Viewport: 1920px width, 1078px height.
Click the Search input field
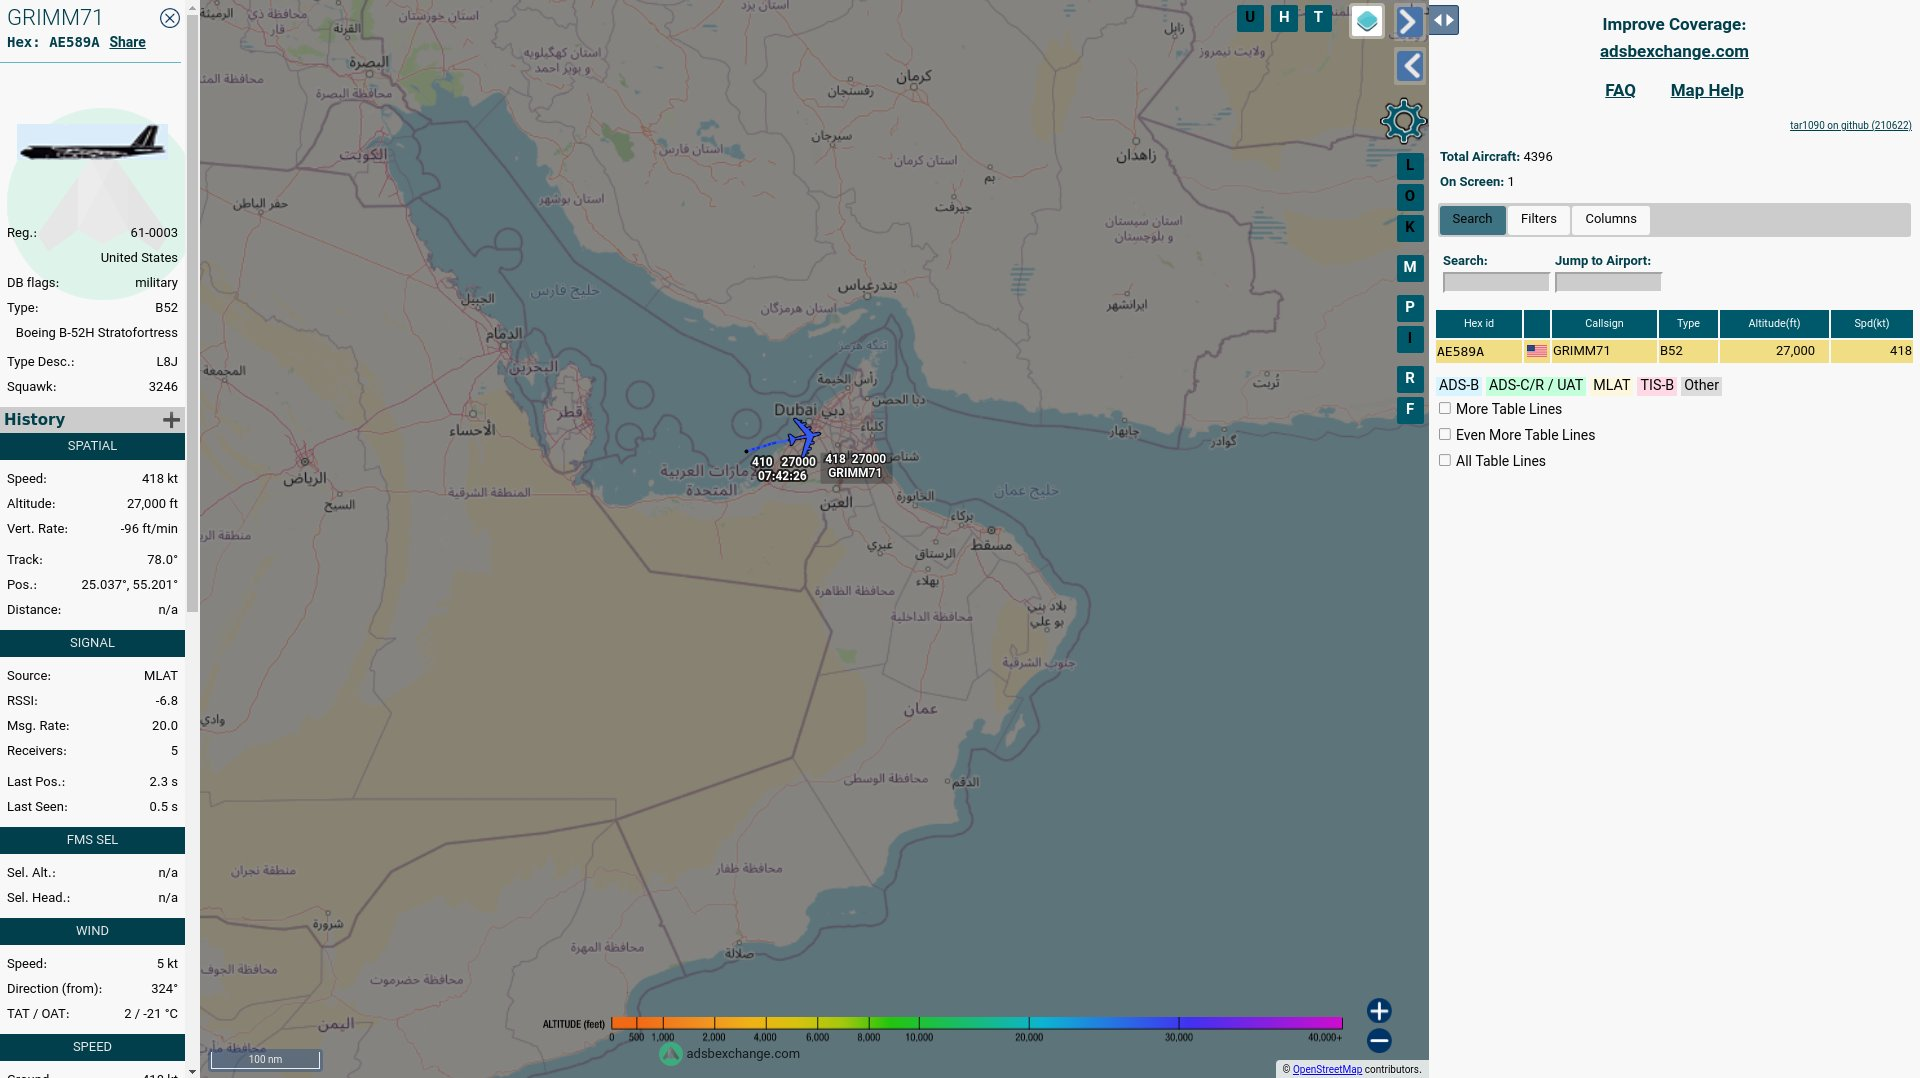coord(1496,283)
